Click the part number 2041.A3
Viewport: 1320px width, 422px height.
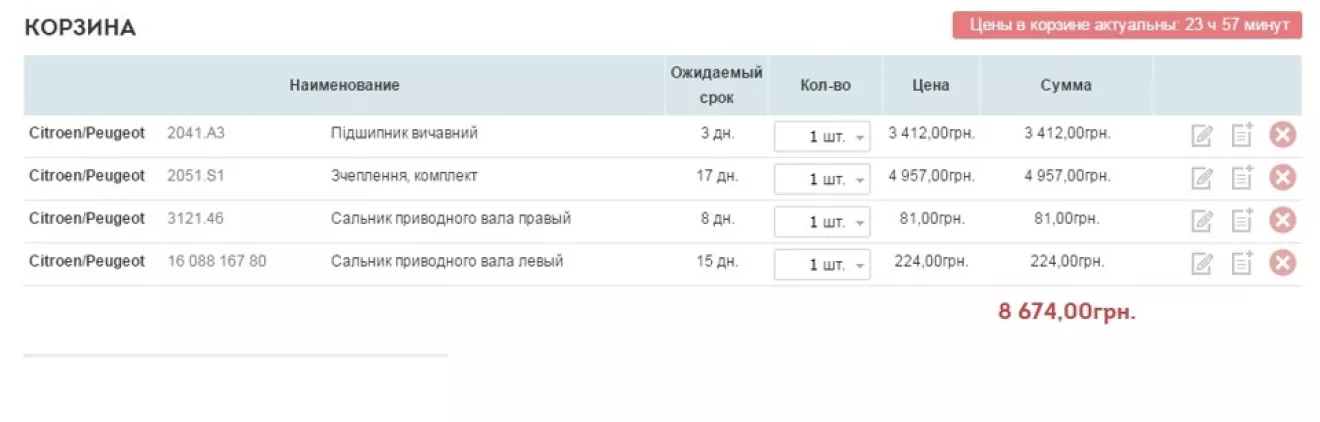[x=195, y=133]
